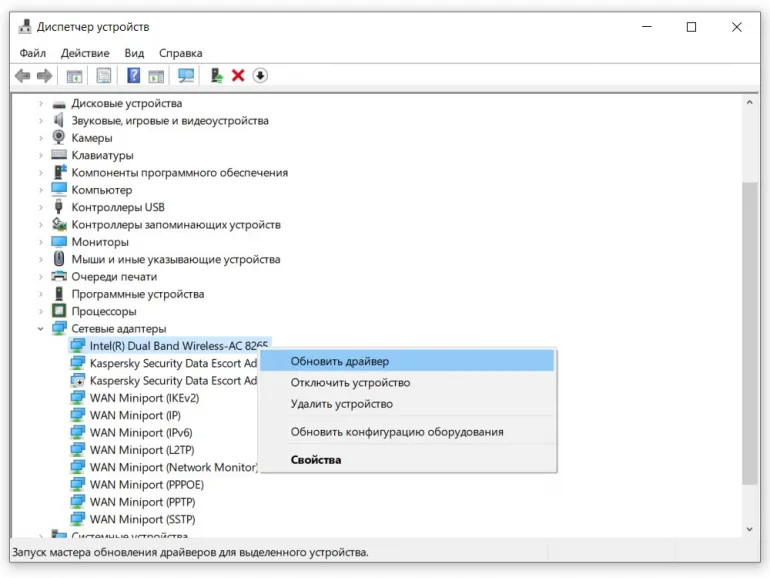Viewport: 770px width, 578px height.
Task: Click the scan hardware monitor toolbar icon
Action: point(186,76)
